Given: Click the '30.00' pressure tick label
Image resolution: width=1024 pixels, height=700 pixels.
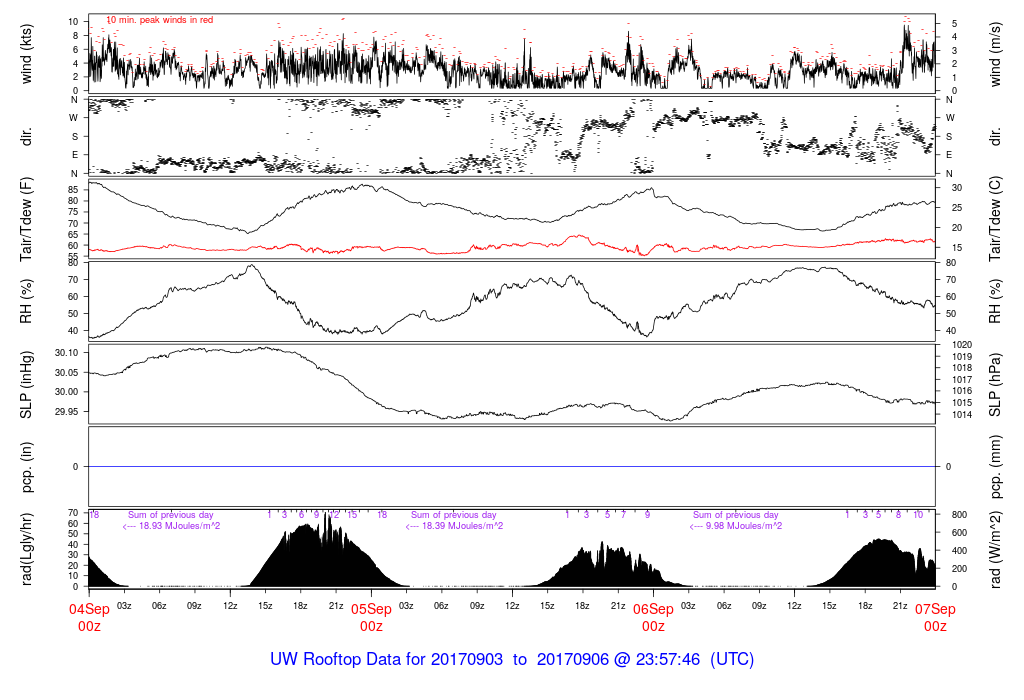Looking at the screenshot, I should (67, 392).
